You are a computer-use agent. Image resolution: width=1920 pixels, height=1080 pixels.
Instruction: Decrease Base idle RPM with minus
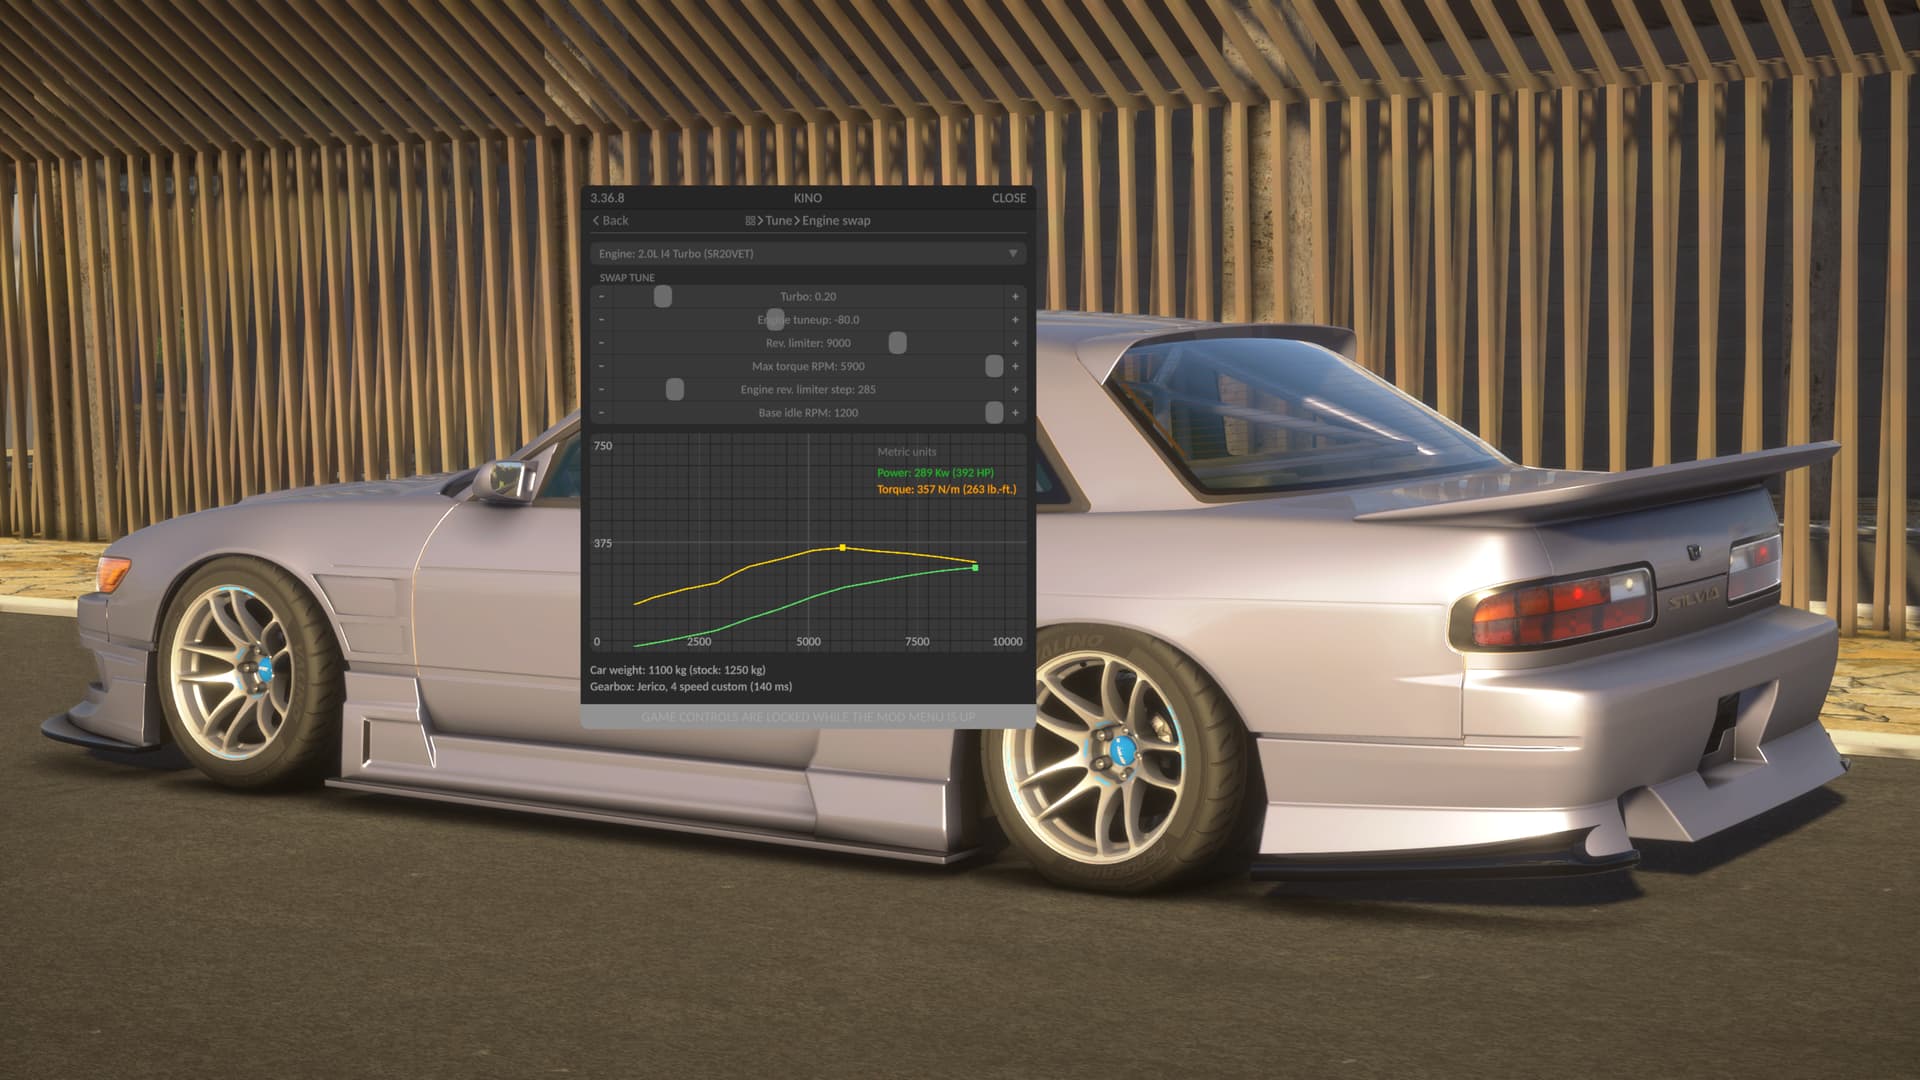pos(602,413)
